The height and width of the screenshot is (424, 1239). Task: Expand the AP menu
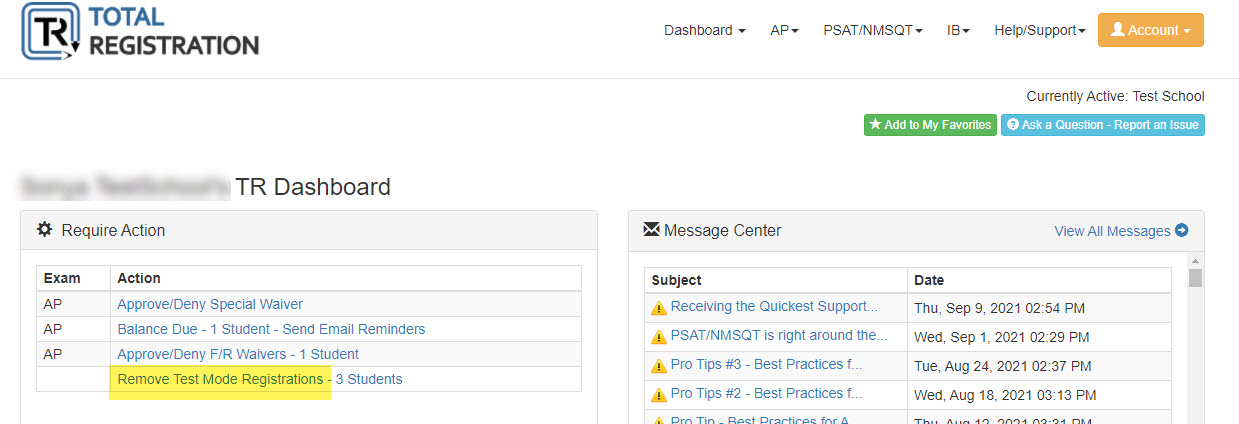click(784, 30)
